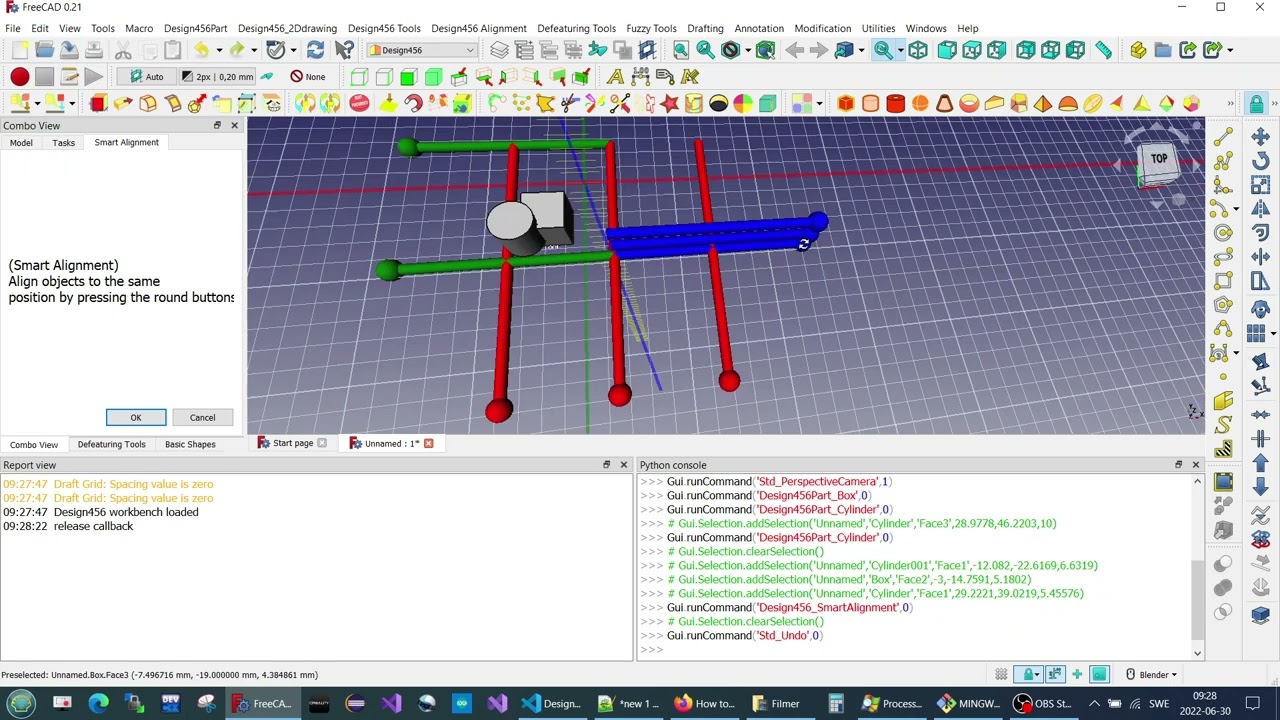1280x720 pixels.
Task: Select the measure distance ruler icon
Action: [1103, 50]
